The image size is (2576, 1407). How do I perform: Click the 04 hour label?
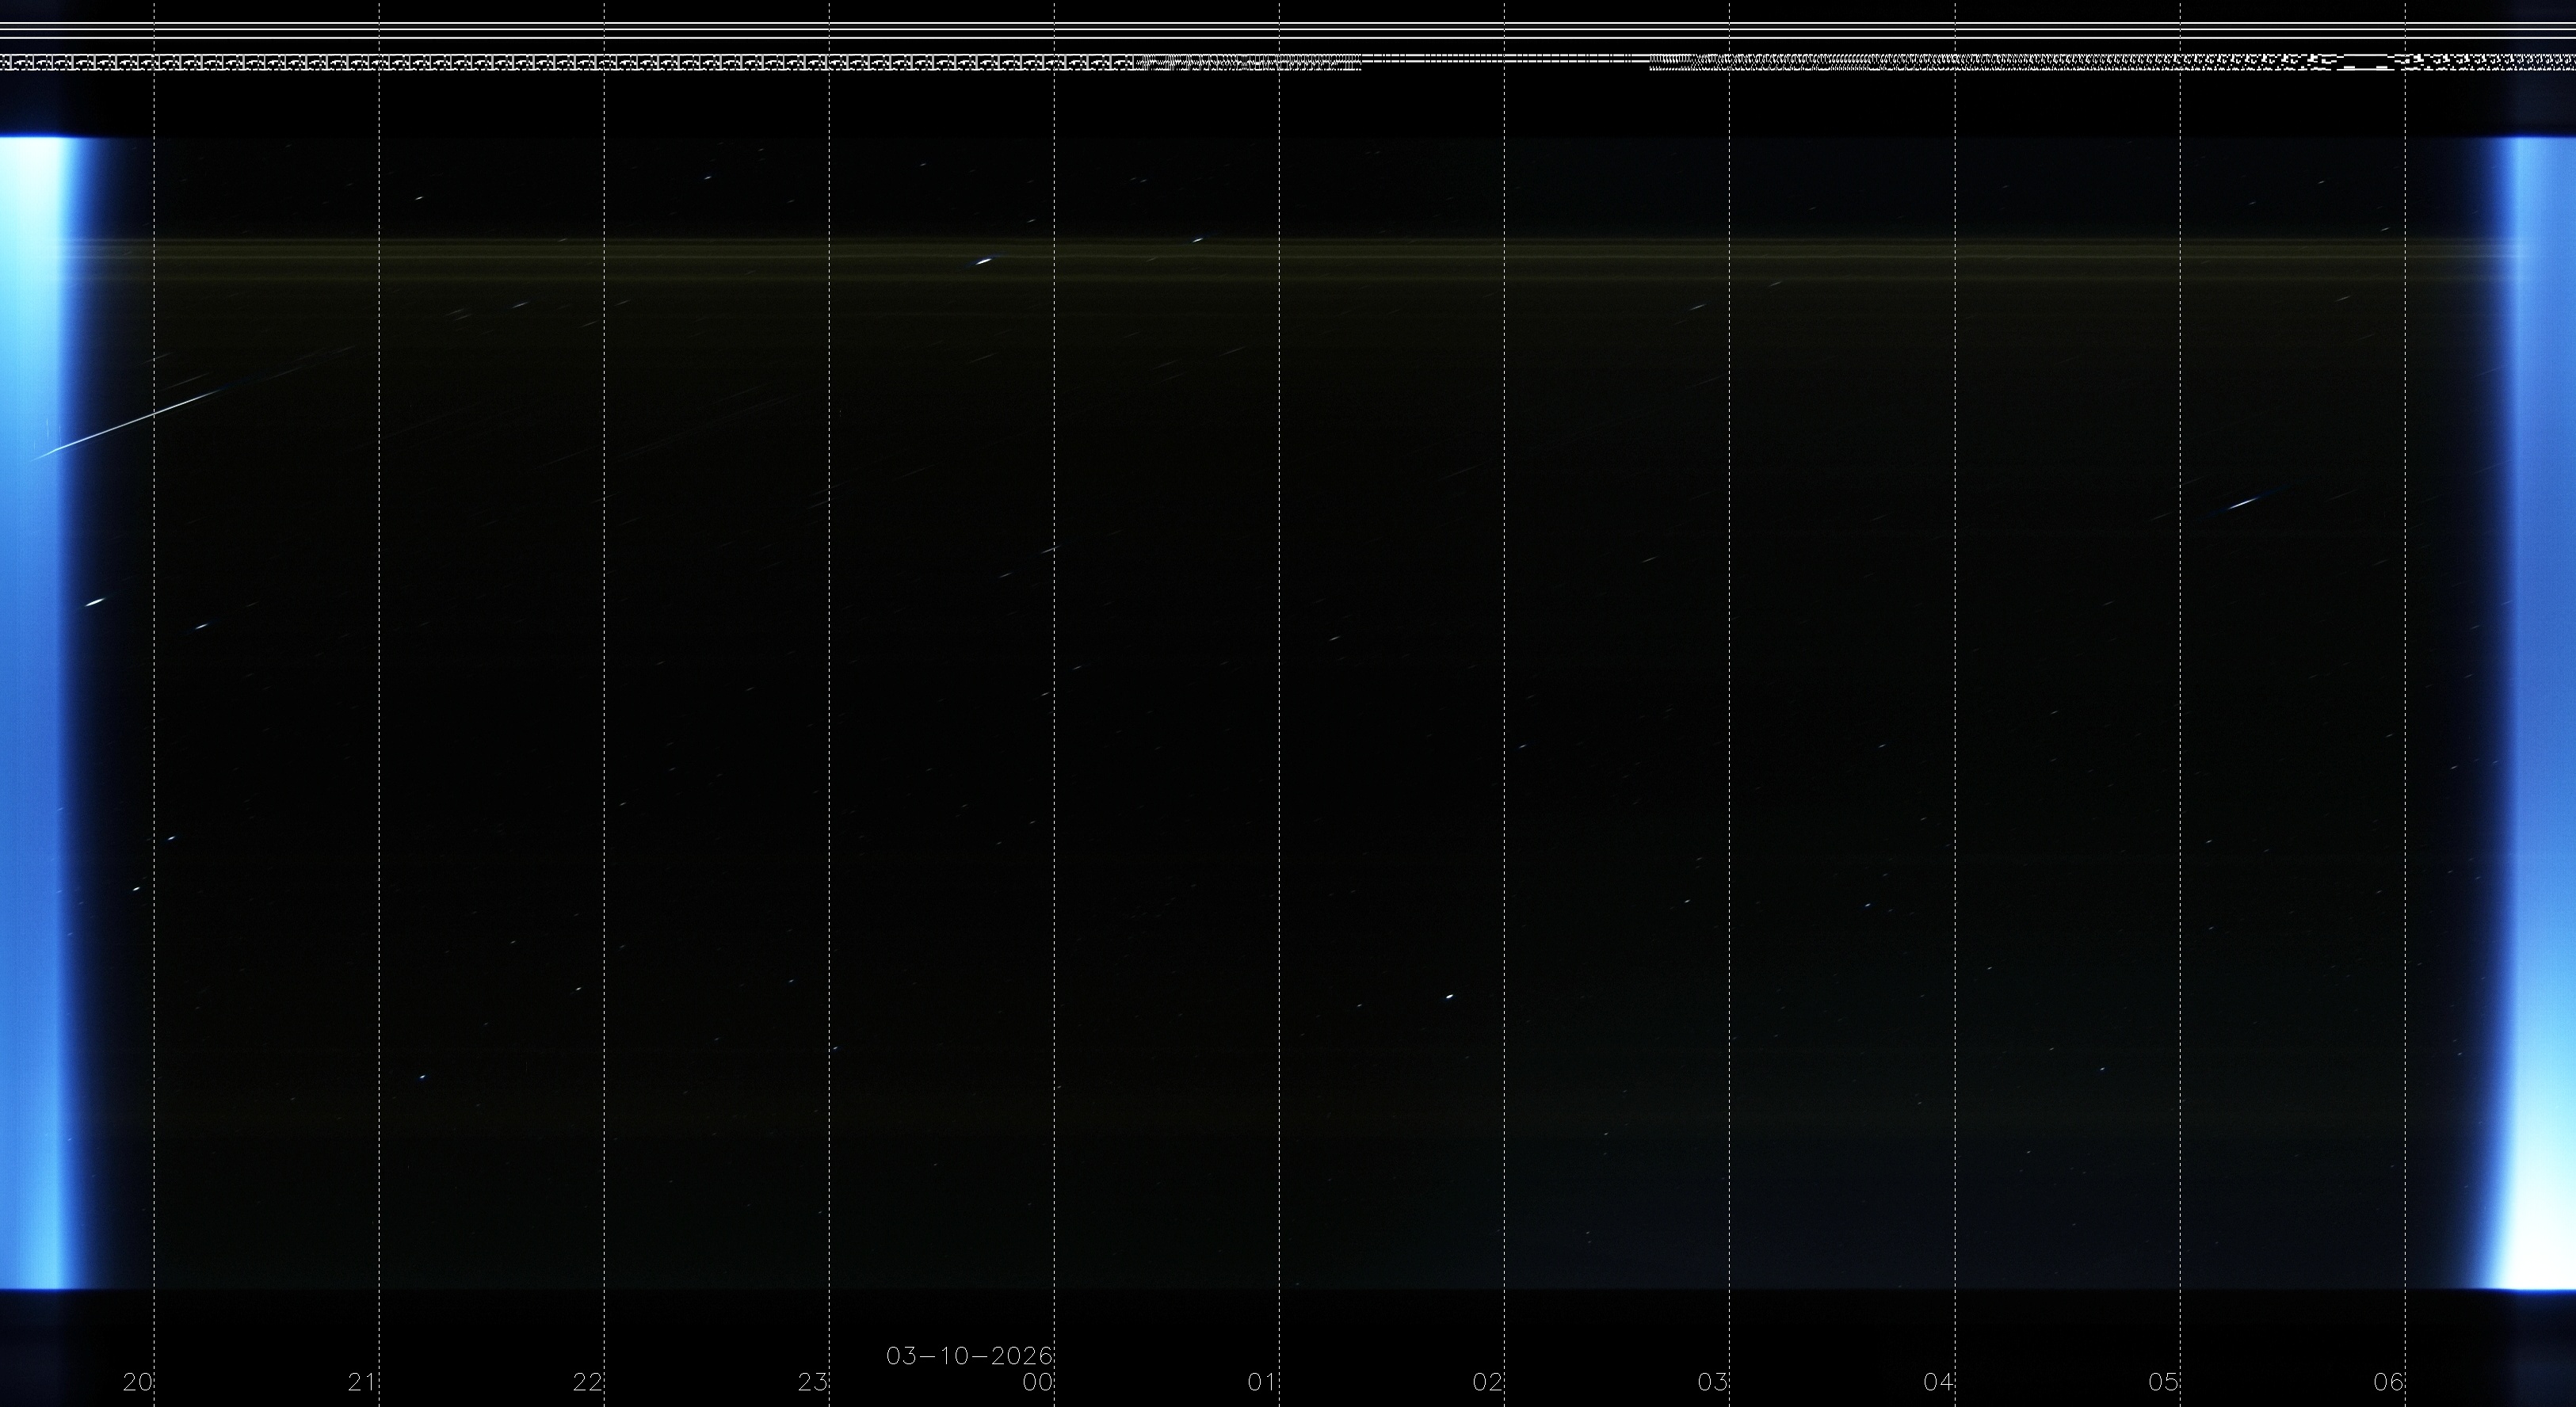[1938, 1383]
